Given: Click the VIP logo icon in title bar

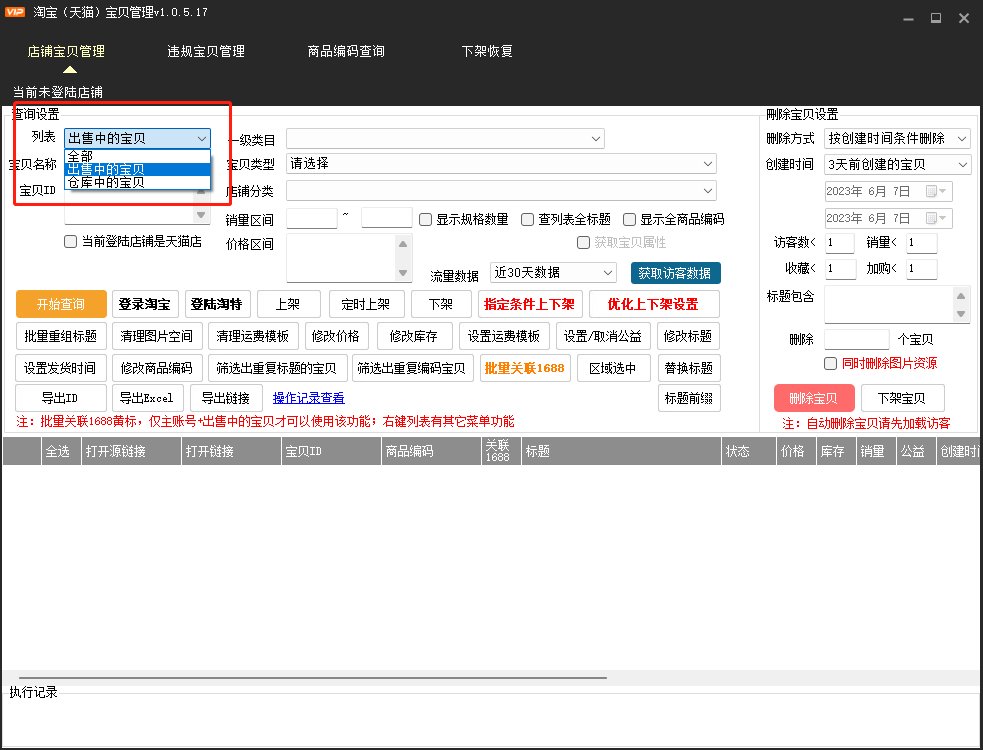Looking at the screenshot, I should click(14, 12).
